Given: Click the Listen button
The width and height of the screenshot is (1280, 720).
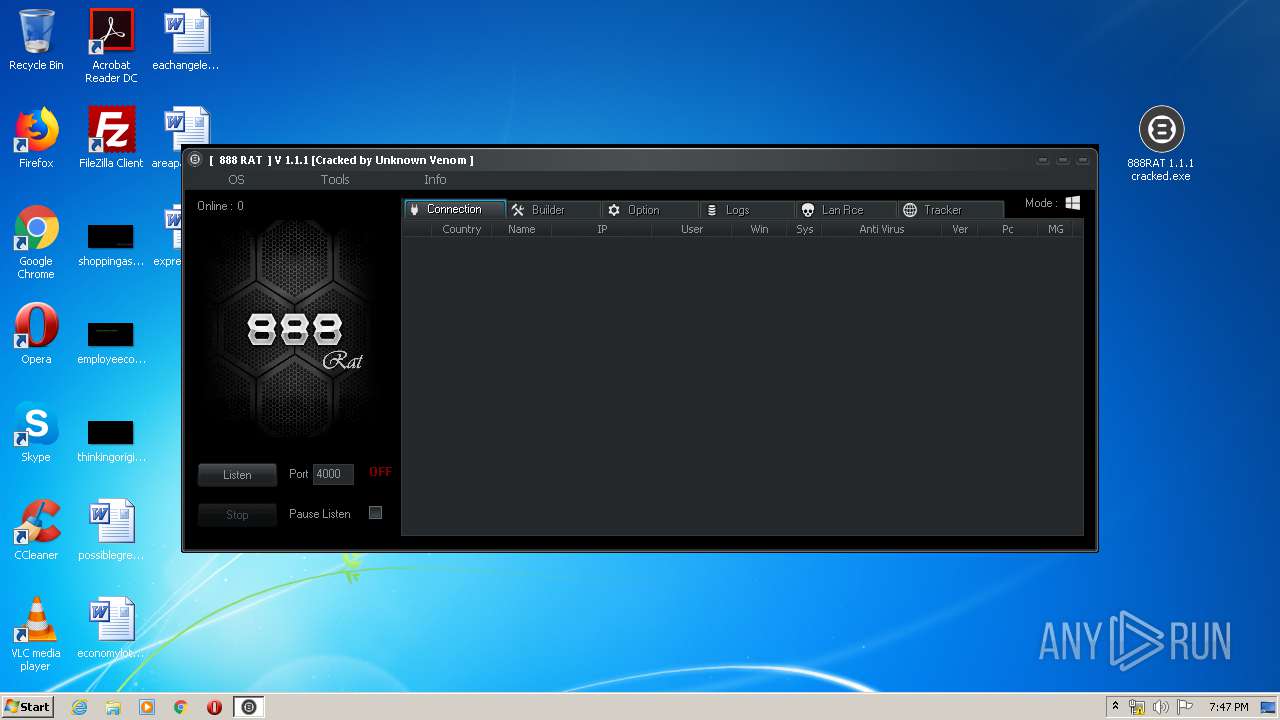Looking at the screenshot, I should [237, 475].
